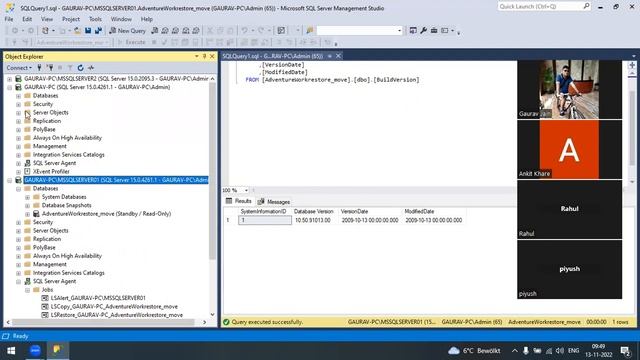Close the Object Explorer panel
This screenshot has width=640, height=360.
(x=212, y=56)
